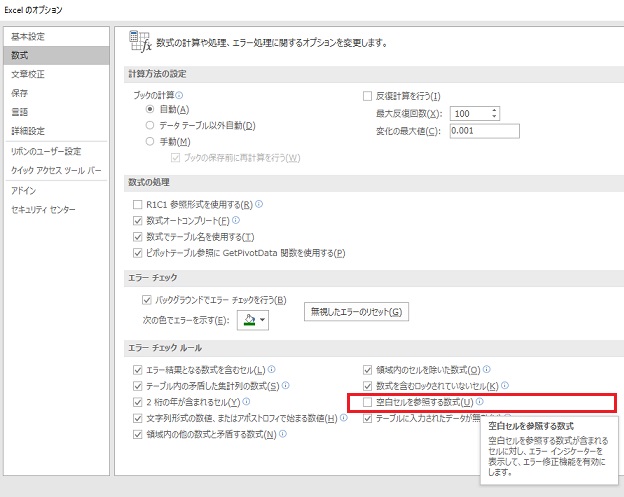Click 無視したエラーのリセット(G) button

coord(356,312)
